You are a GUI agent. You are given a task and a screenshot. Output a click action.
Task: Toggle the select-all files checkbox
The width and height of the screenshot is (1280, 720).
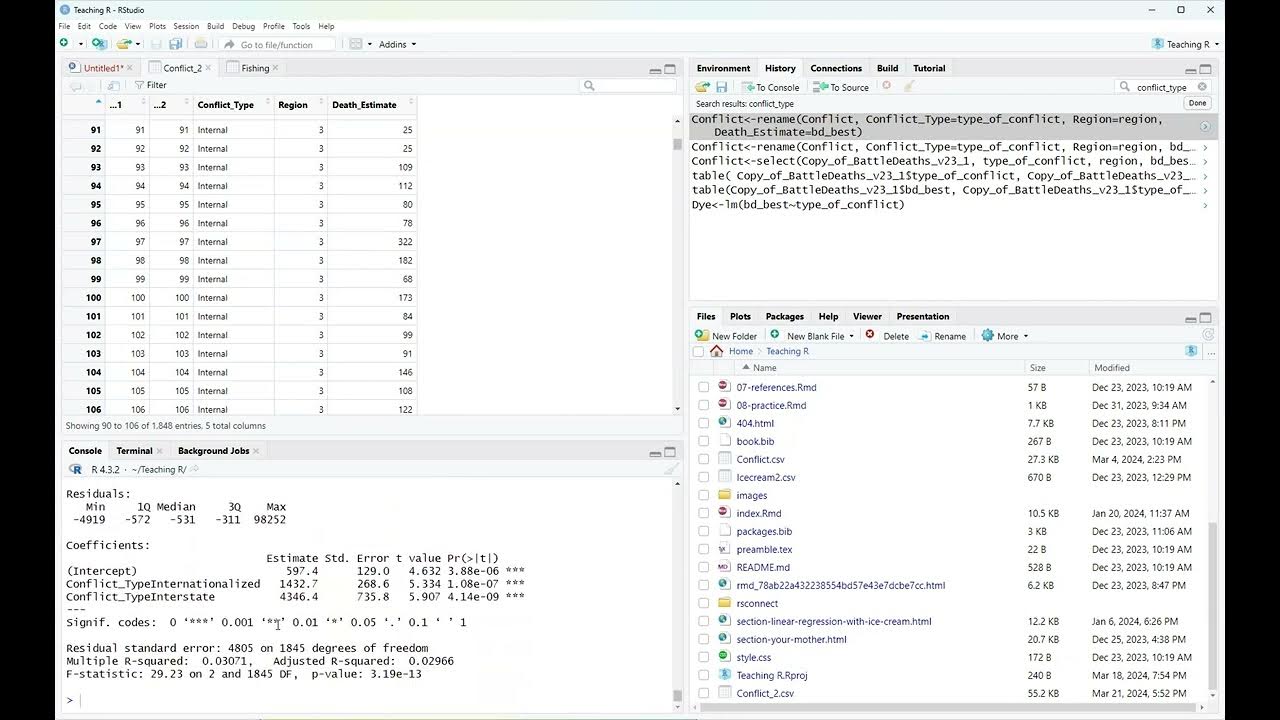pyautogui.click(x=698, y=351)
